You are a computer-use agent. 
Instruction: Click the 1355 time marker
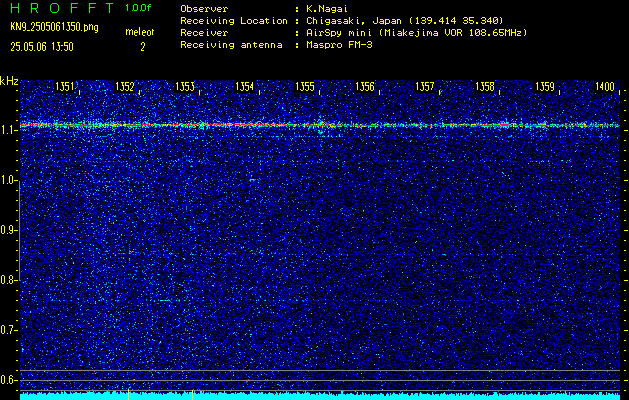pyautogui.click(x=304, y=87)
